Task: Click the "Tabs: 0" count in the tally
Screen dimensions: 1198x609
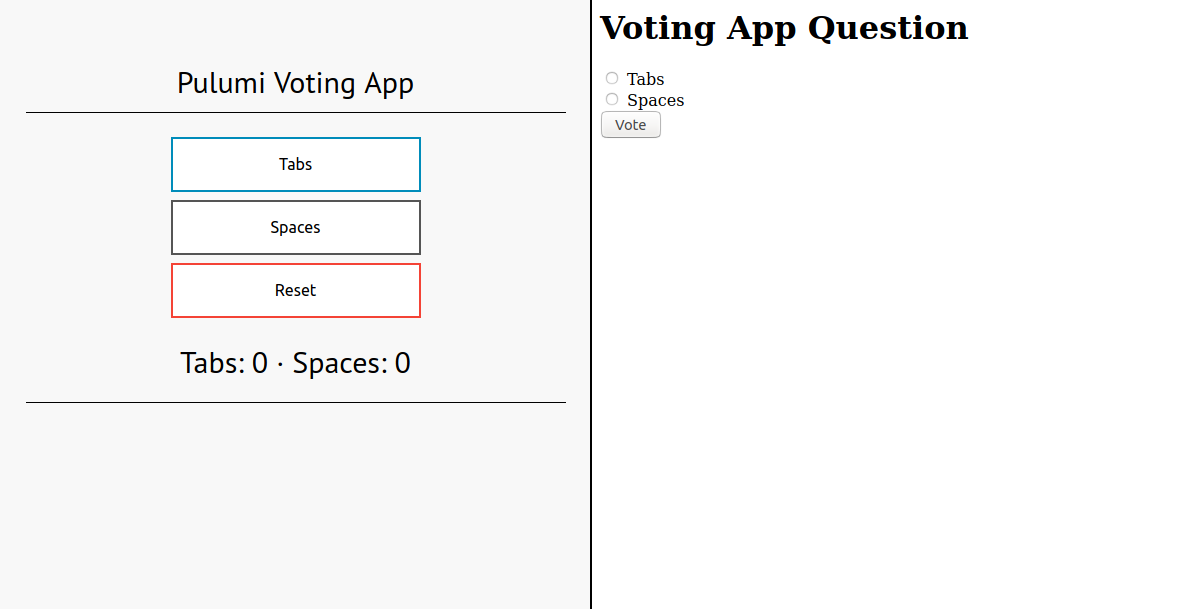Action: tap(224, 363)
